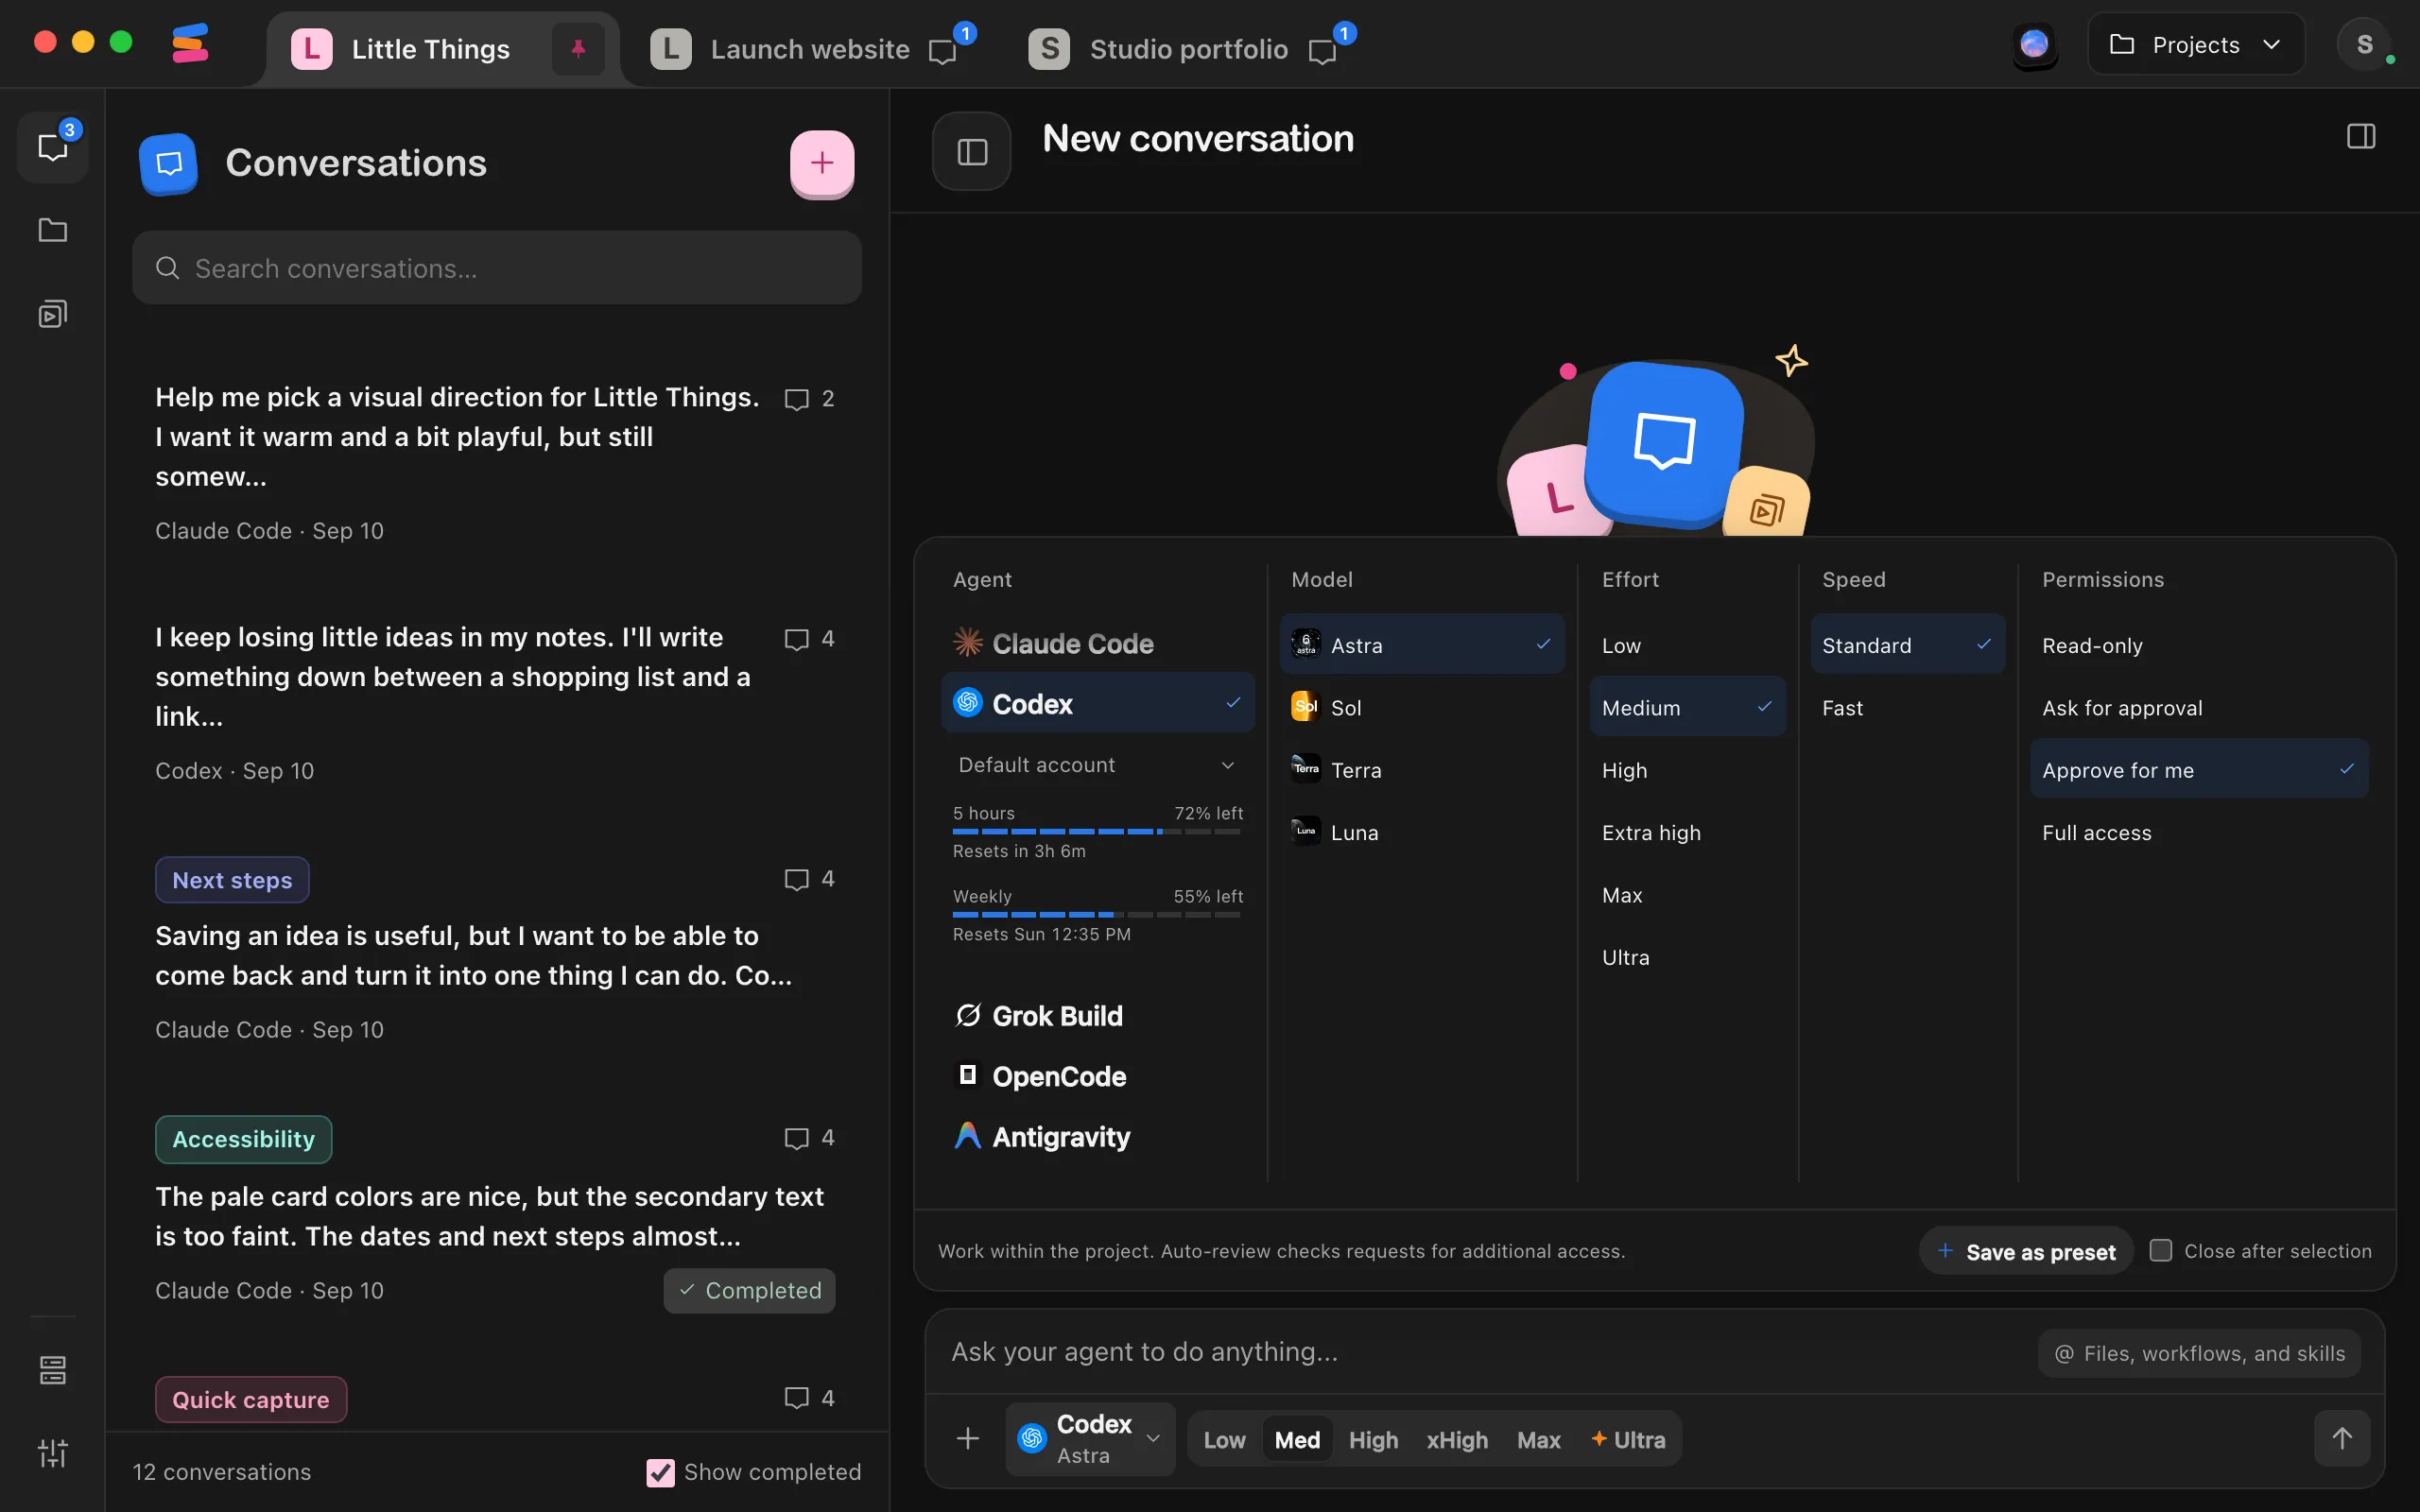
Task: Unpin the Little Things tab with the pin icon
Action: click(x=578, y=49)
